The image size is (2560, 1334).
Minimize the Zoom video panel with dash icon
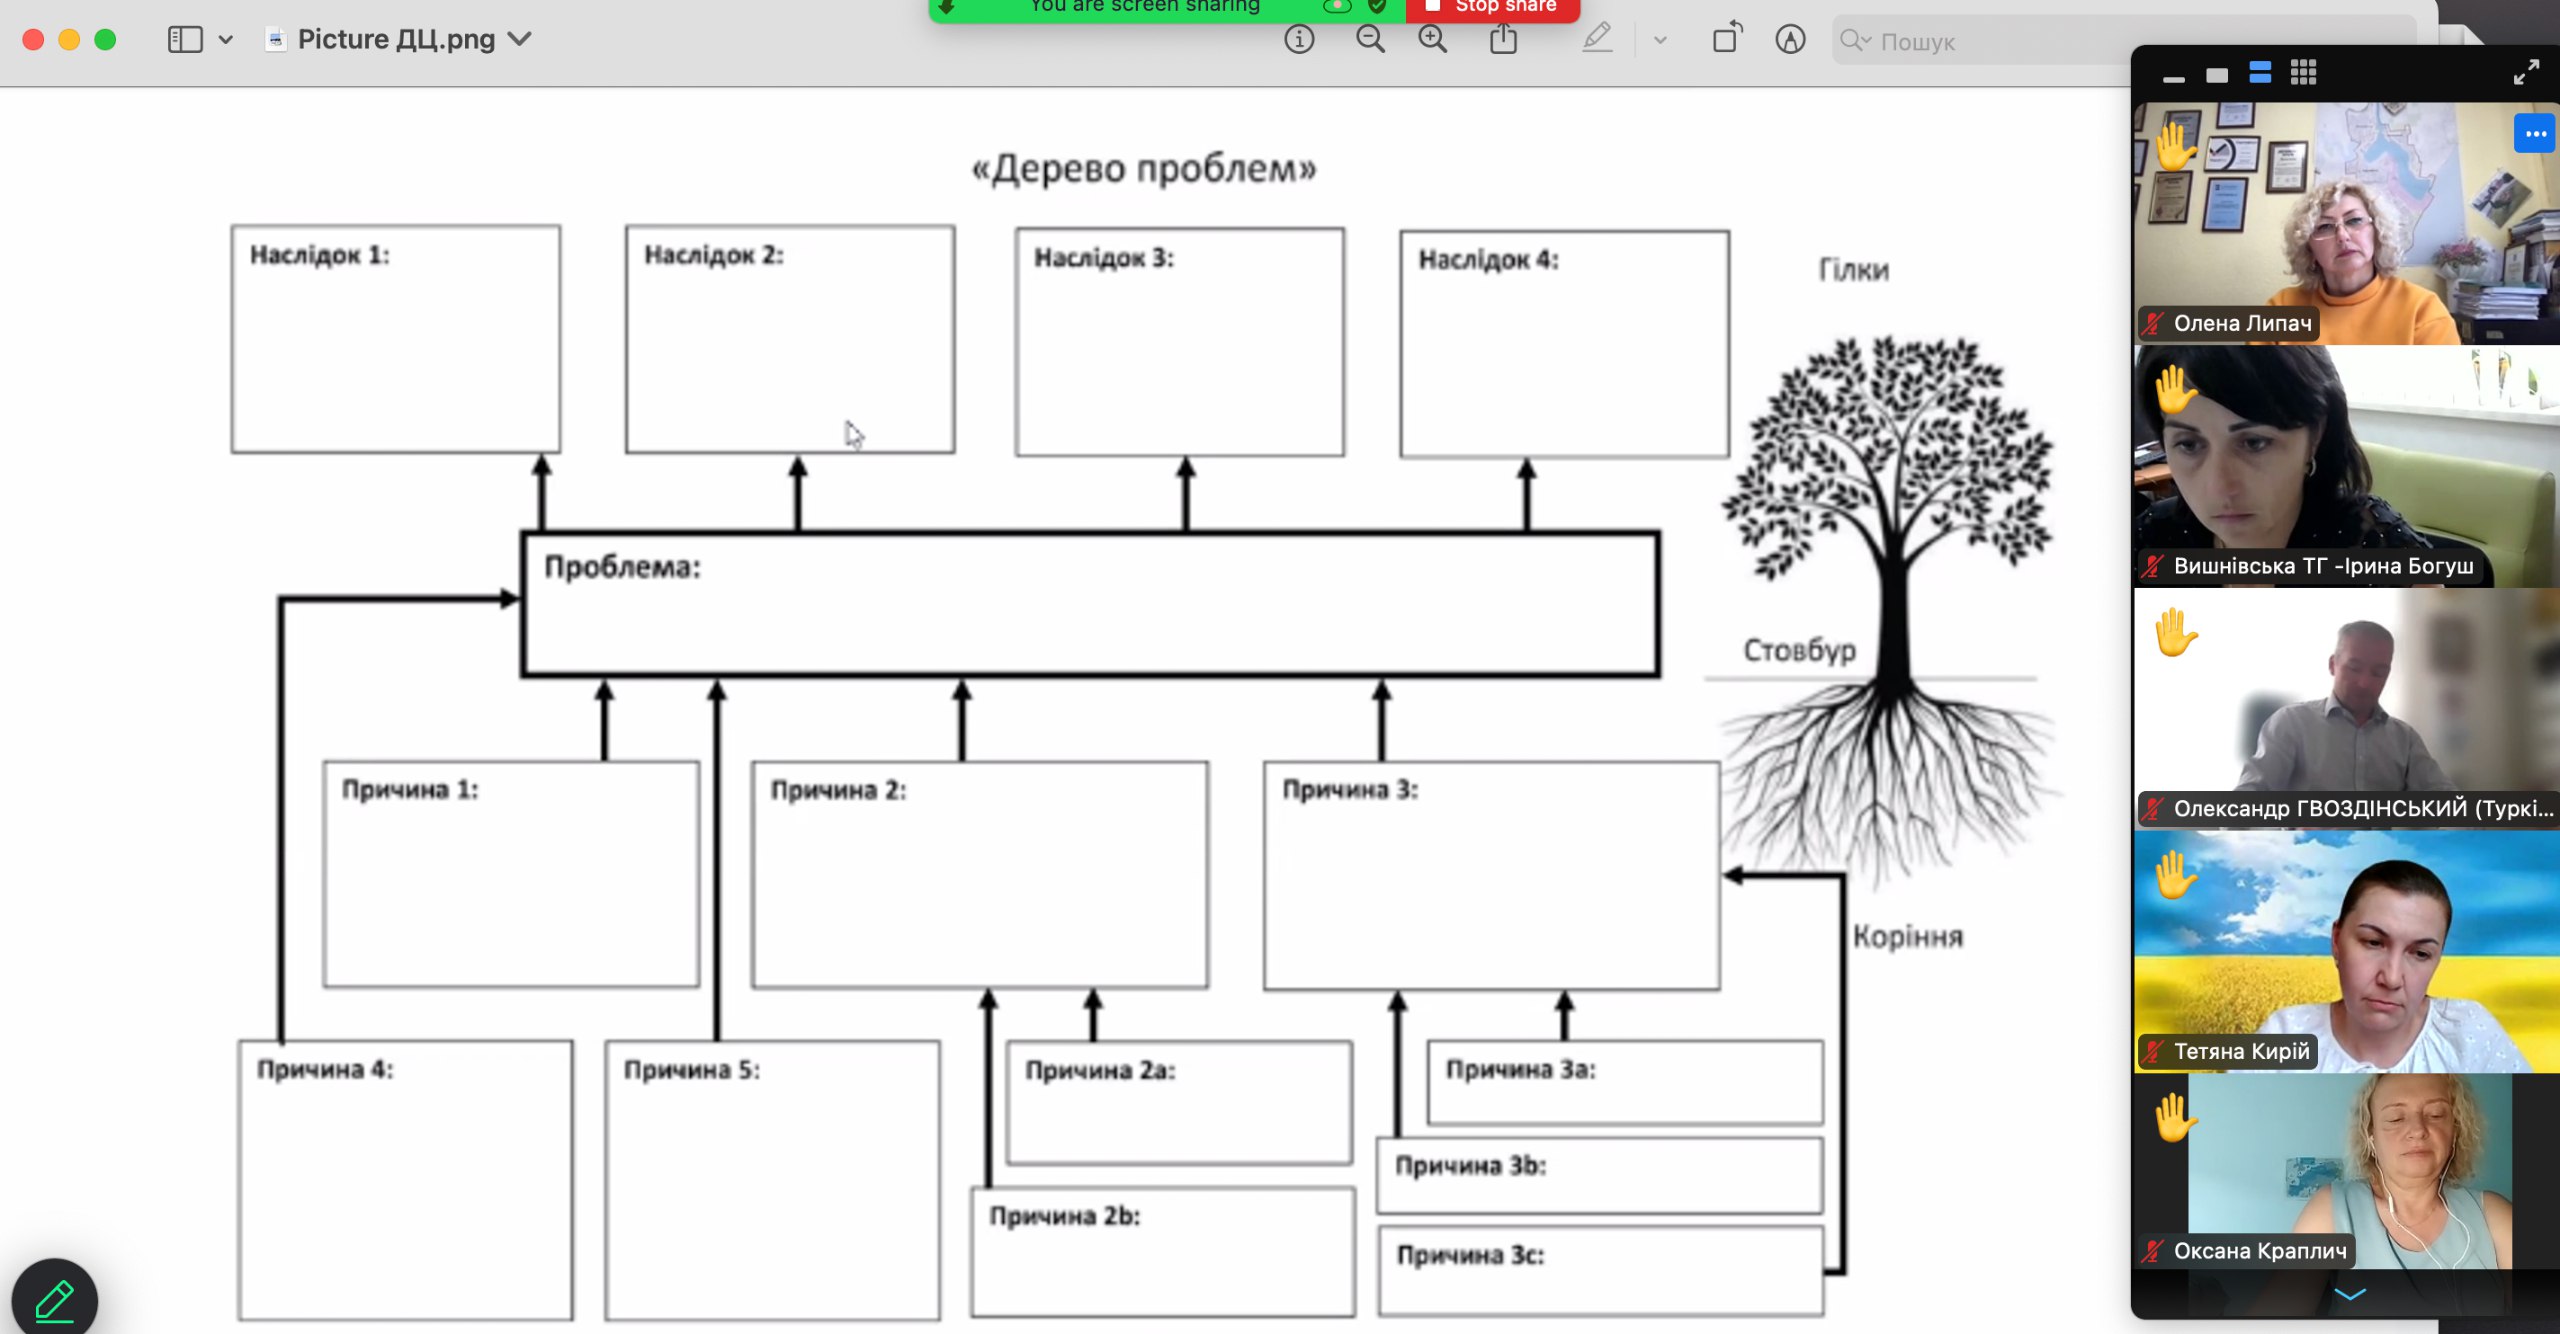[2173, 78]
